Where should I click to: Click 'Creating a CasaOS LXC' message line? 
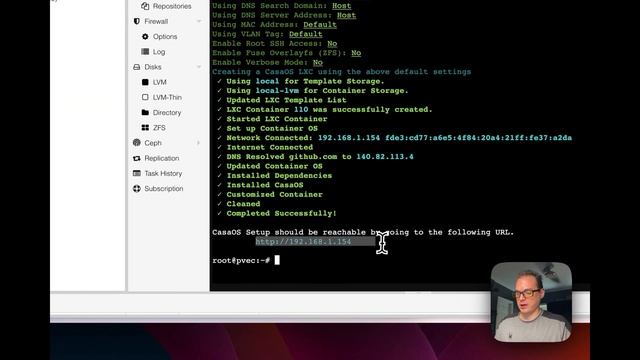point(341,72)
